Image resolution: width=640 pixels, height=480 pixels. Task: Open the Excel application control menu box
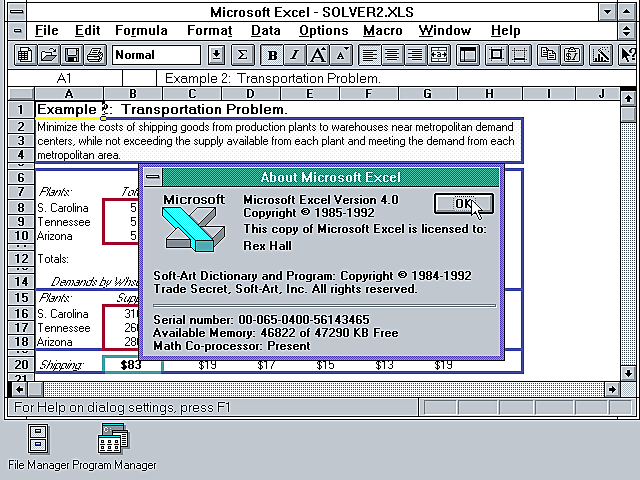[17, 11]
